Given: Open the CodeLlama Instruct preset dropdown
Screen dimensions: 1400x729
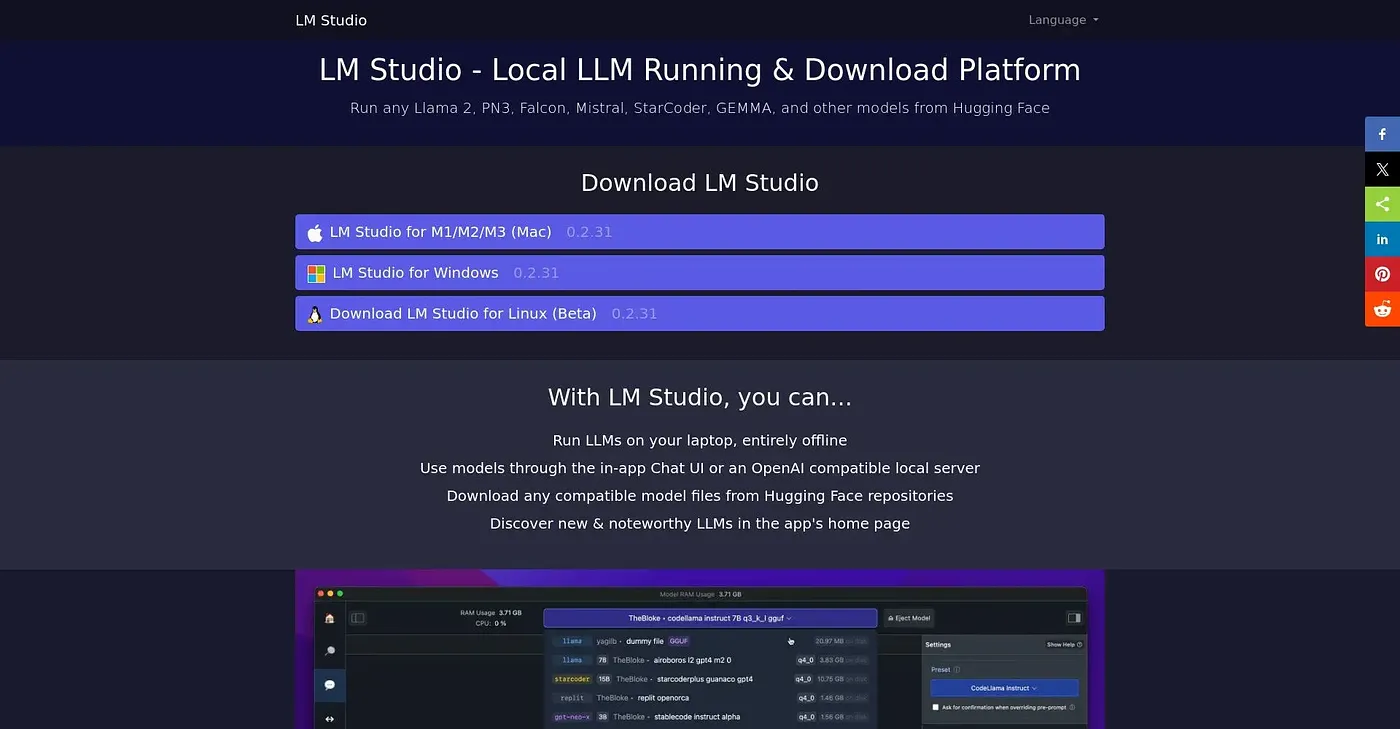Looking at the screenshot, I should tap(1004, 688).
